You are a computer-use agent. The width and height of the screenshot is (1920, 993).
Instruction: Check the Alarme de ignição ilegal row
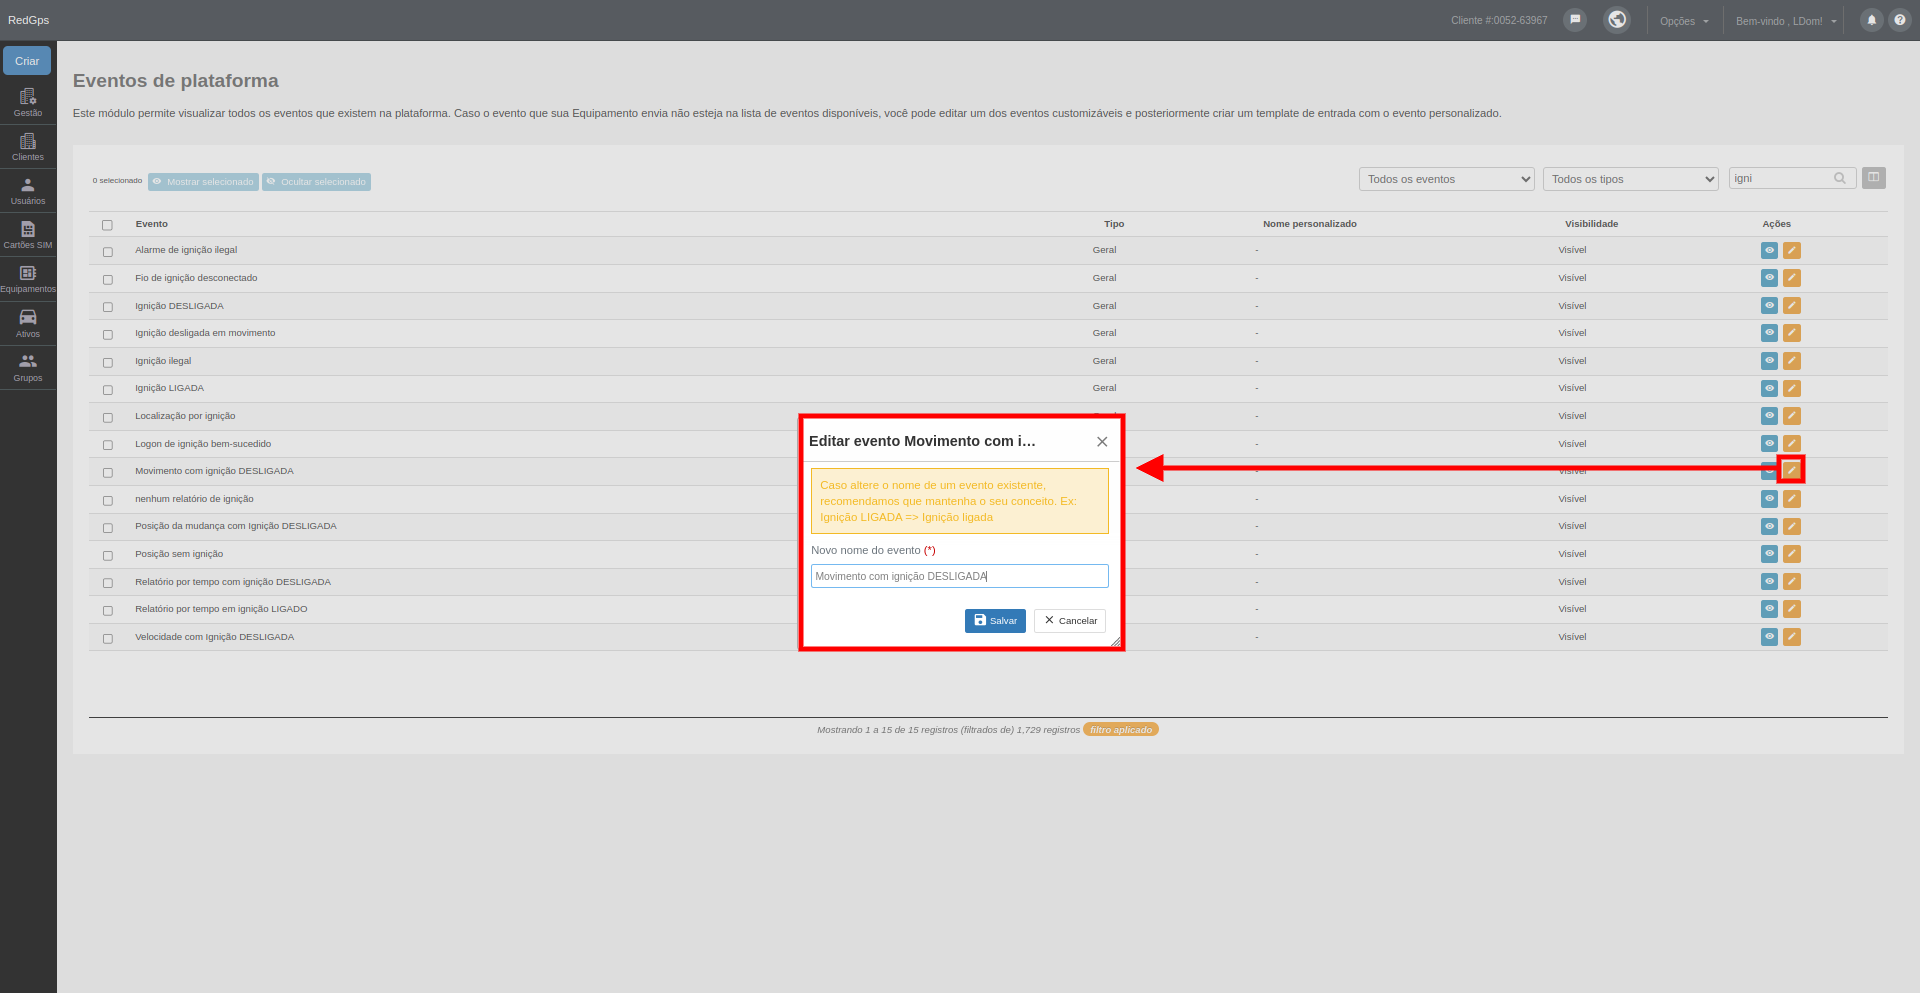coord(107,252)
